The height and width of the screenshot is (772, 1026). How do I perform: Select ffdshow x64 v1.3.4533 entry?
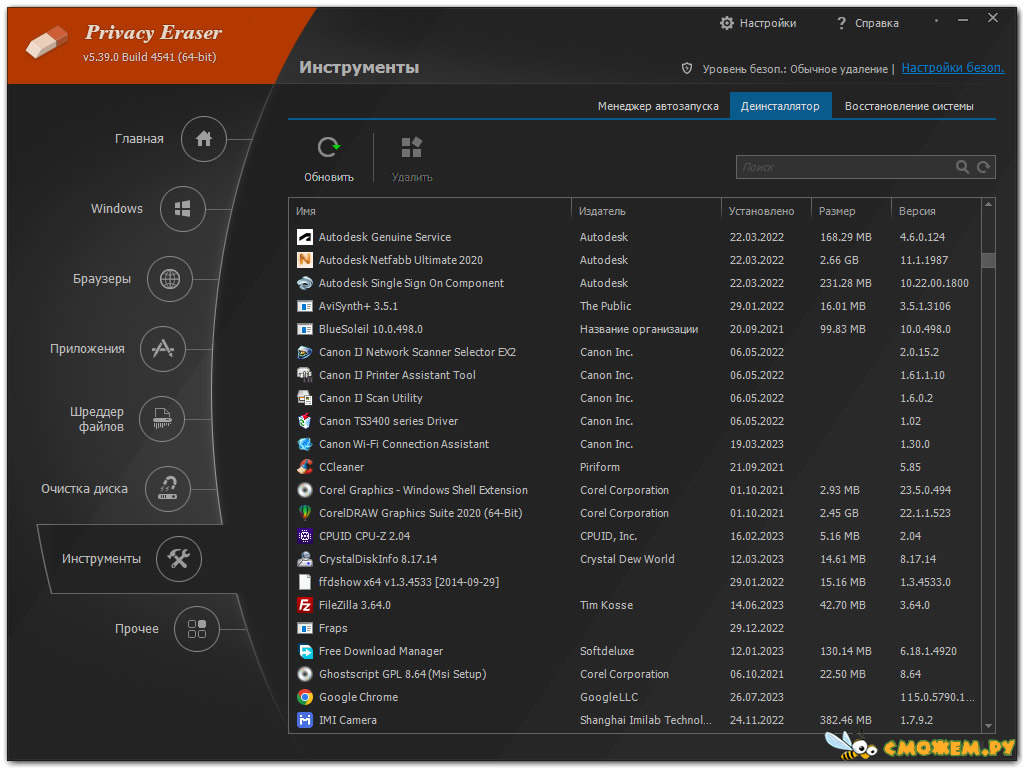pos(635,582)
